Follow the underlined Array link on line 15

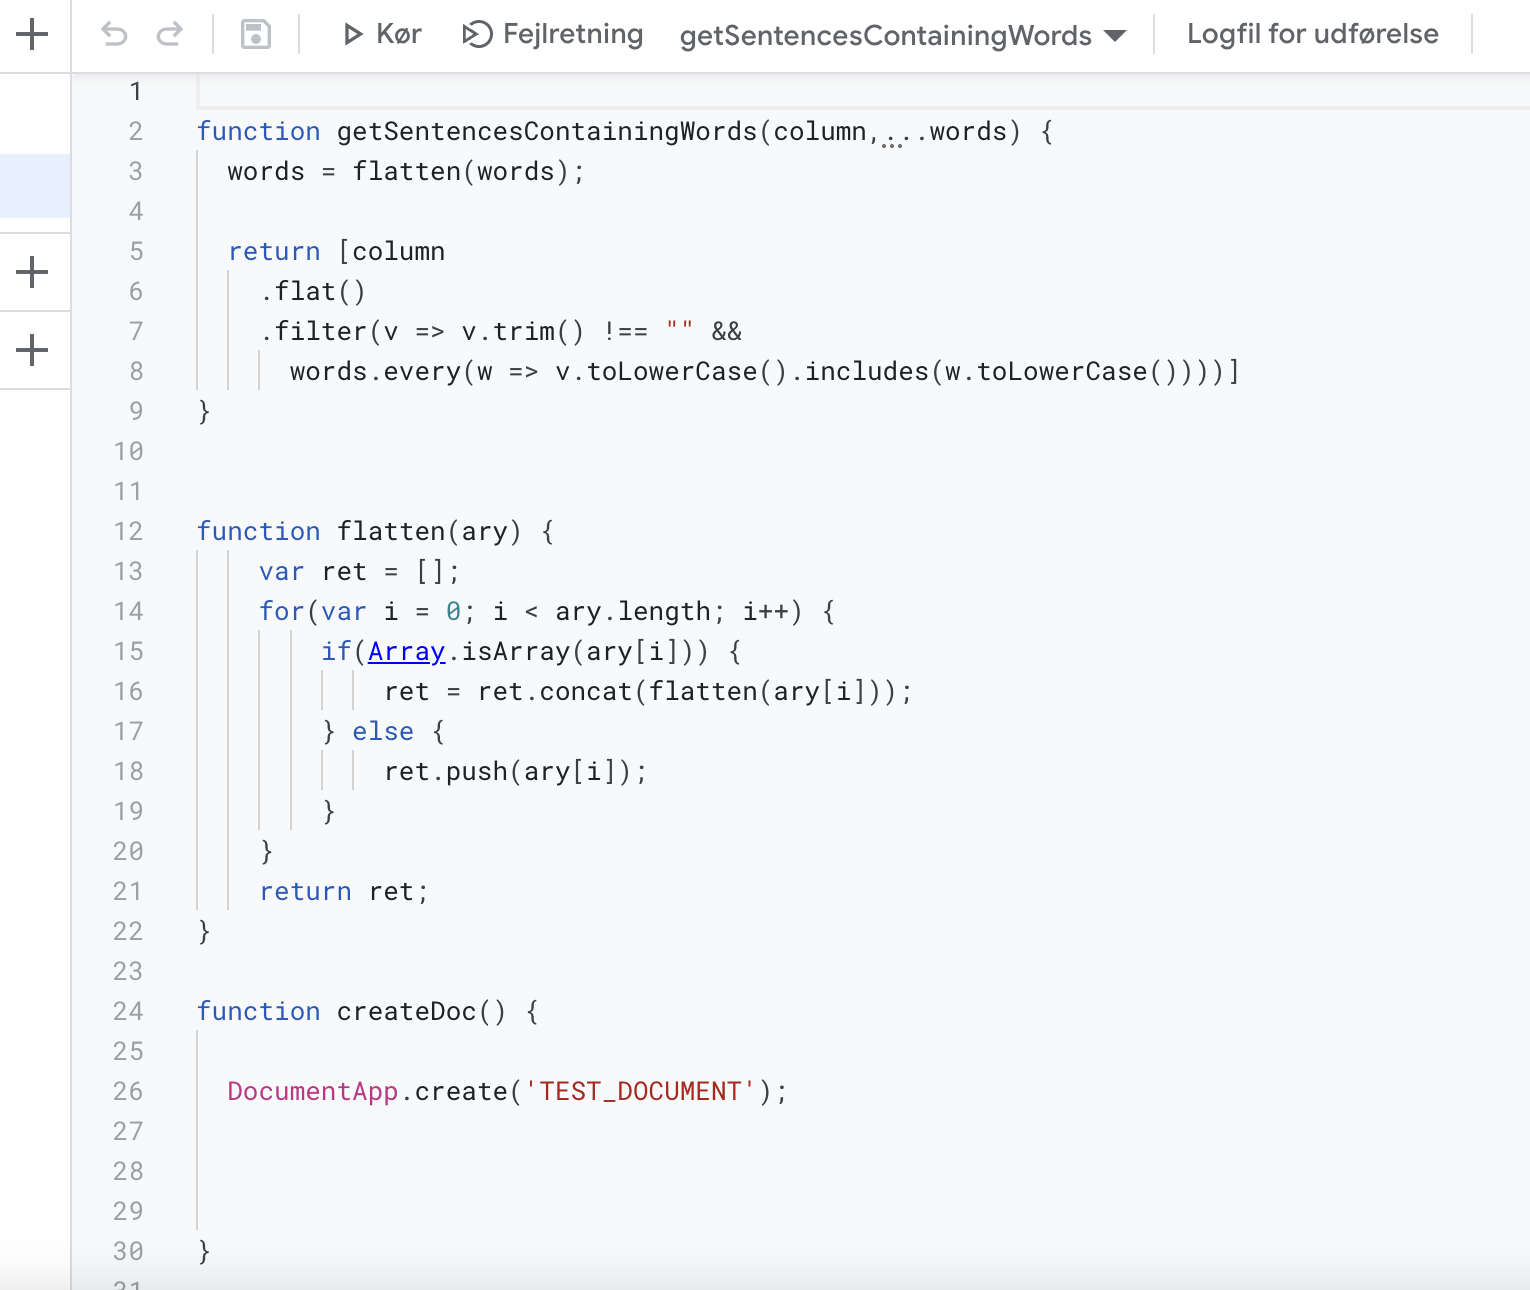pyautogui.click(x=406, y=652)
